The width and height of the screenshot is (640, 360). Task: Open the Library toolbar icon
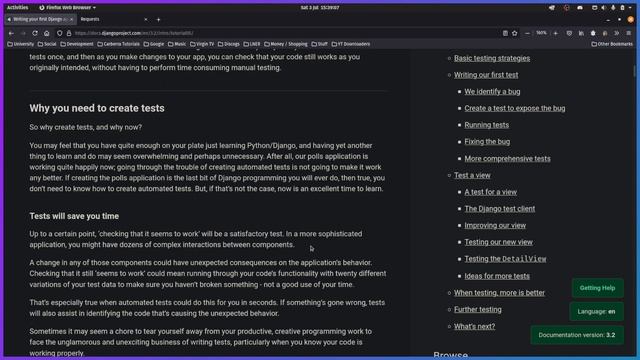[581, 33]
